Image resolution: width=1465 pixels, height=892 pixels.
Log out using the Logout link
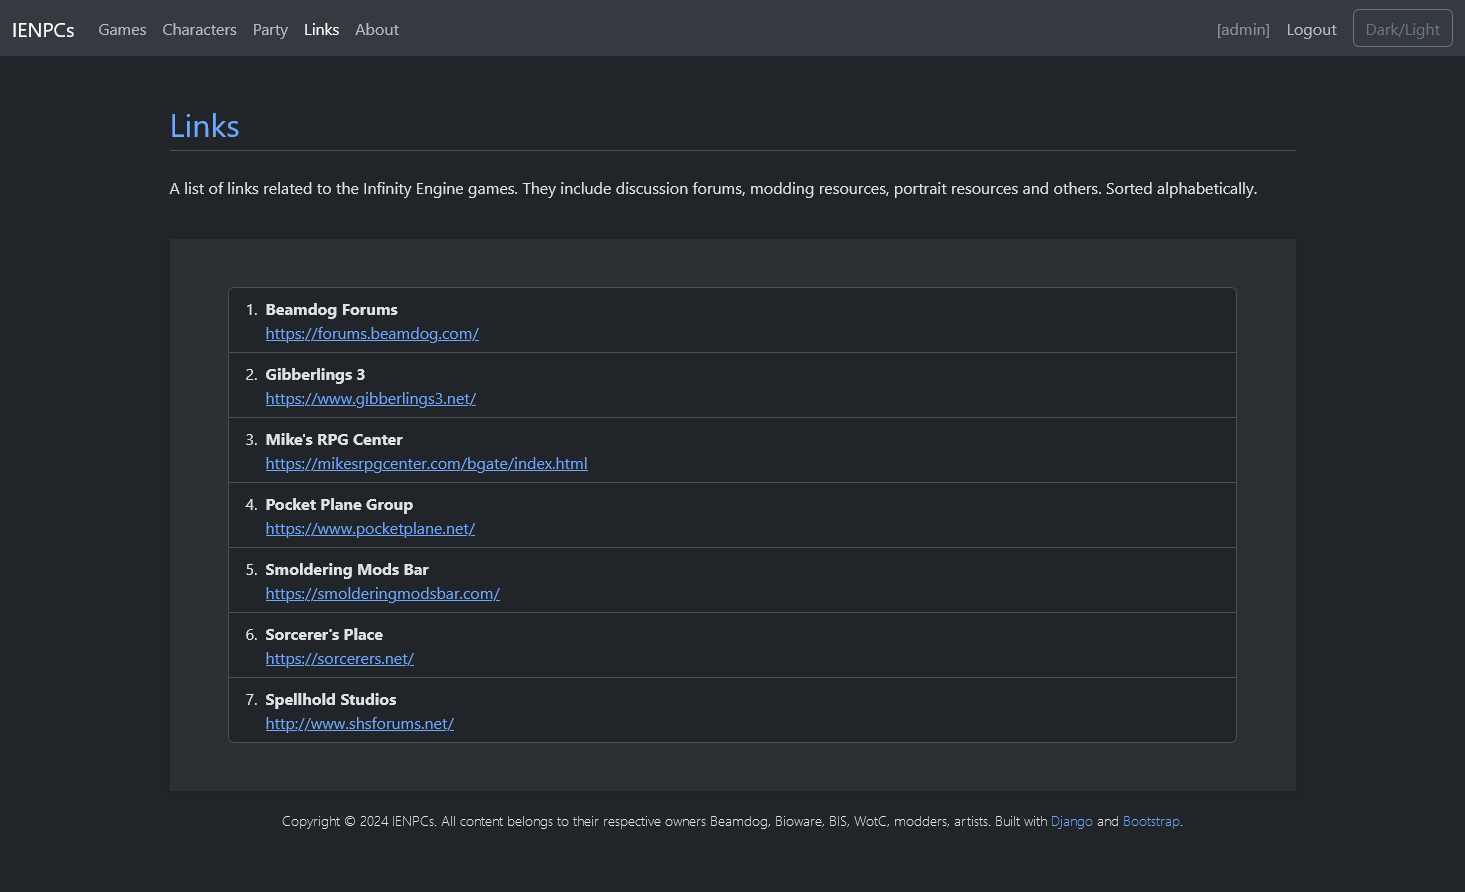coord(1311,30)
